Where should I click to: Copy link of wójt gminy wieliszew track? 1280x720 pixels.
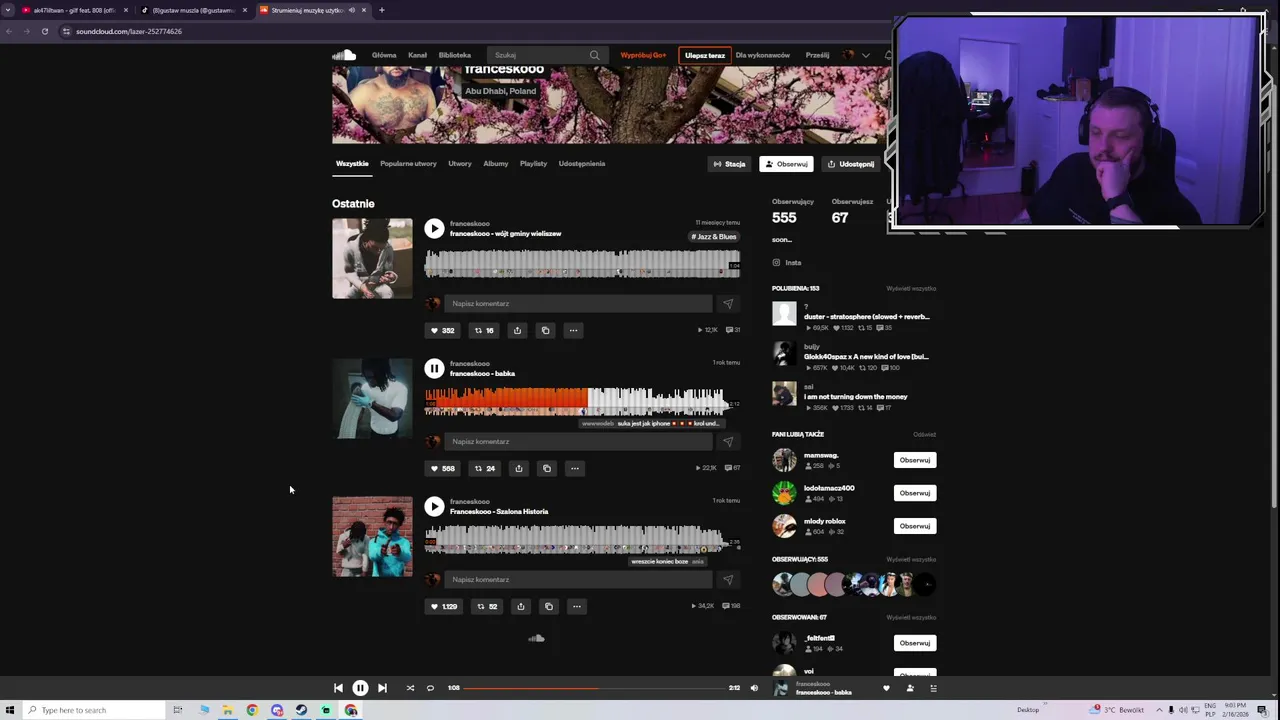545,330
